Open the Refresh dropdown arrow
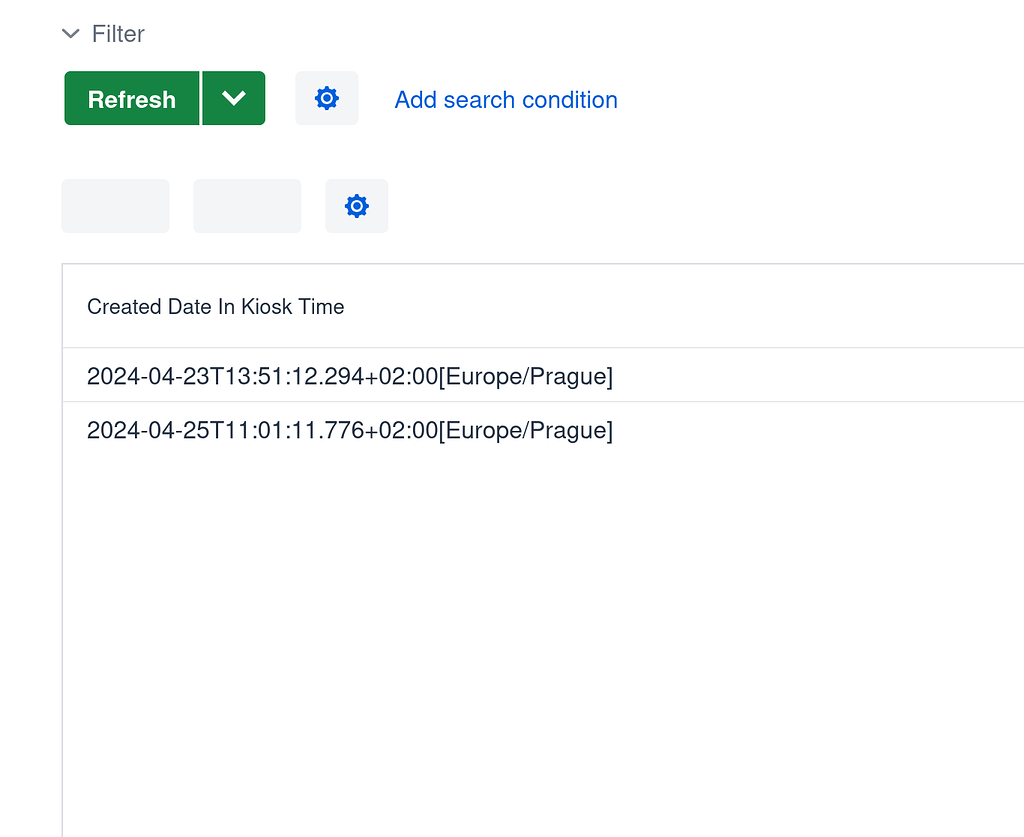This screenshot has height=837, width=1024. (234, 98)
